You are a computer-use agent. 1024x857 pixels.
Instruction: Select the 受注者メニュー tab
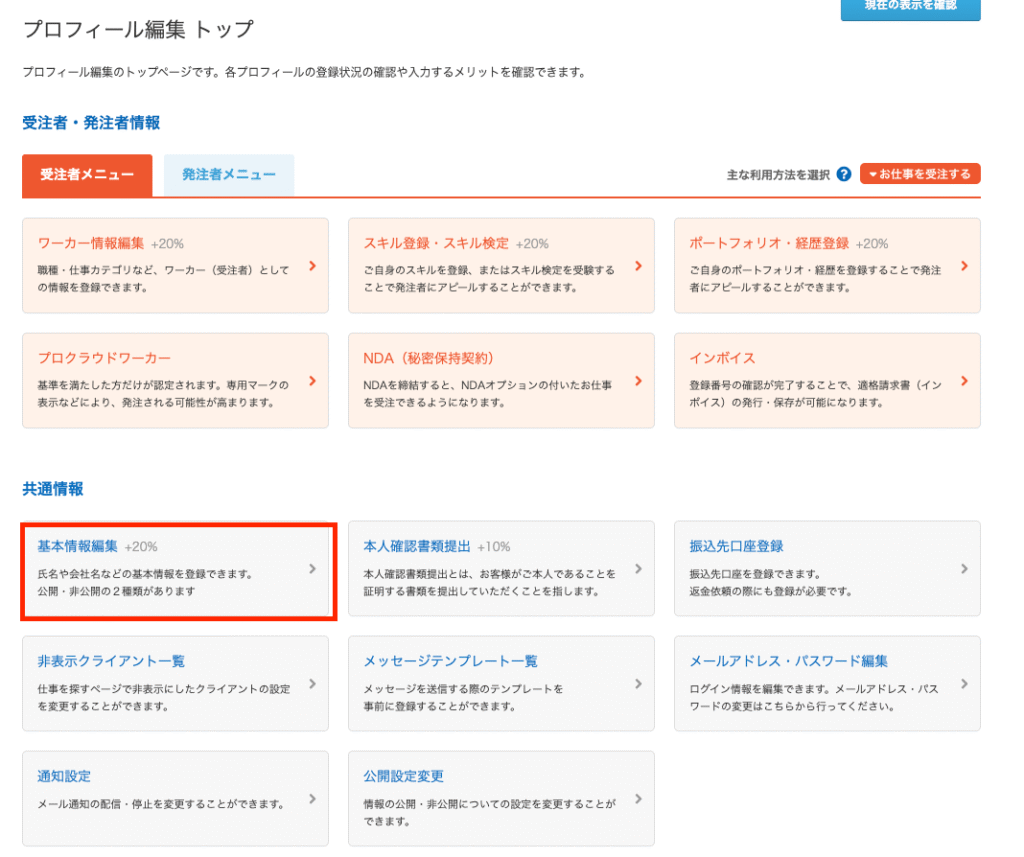(87, 175)
